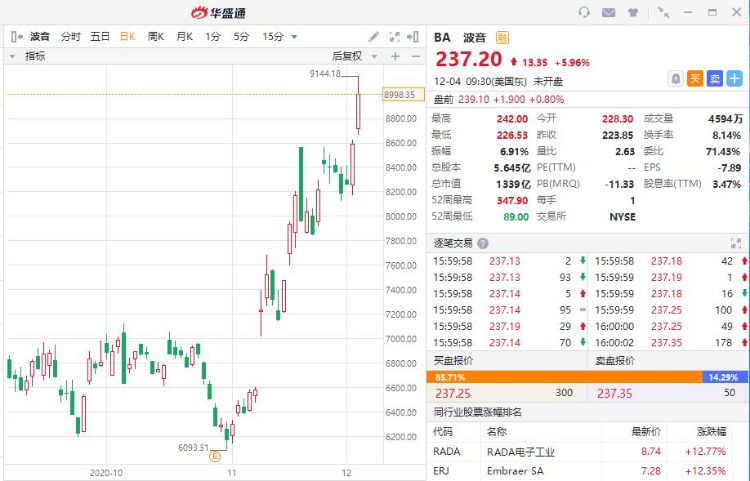Click the 52周最高 value 347.90

pos(512,200)
